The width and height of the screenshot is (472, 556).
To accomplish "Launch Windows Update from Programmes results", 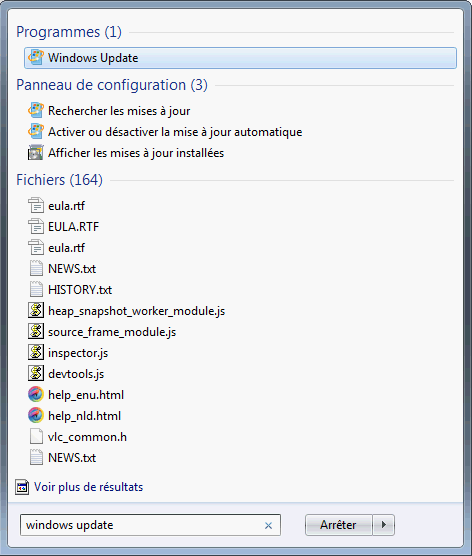I will pyautogui.click(x=240, y=58).
